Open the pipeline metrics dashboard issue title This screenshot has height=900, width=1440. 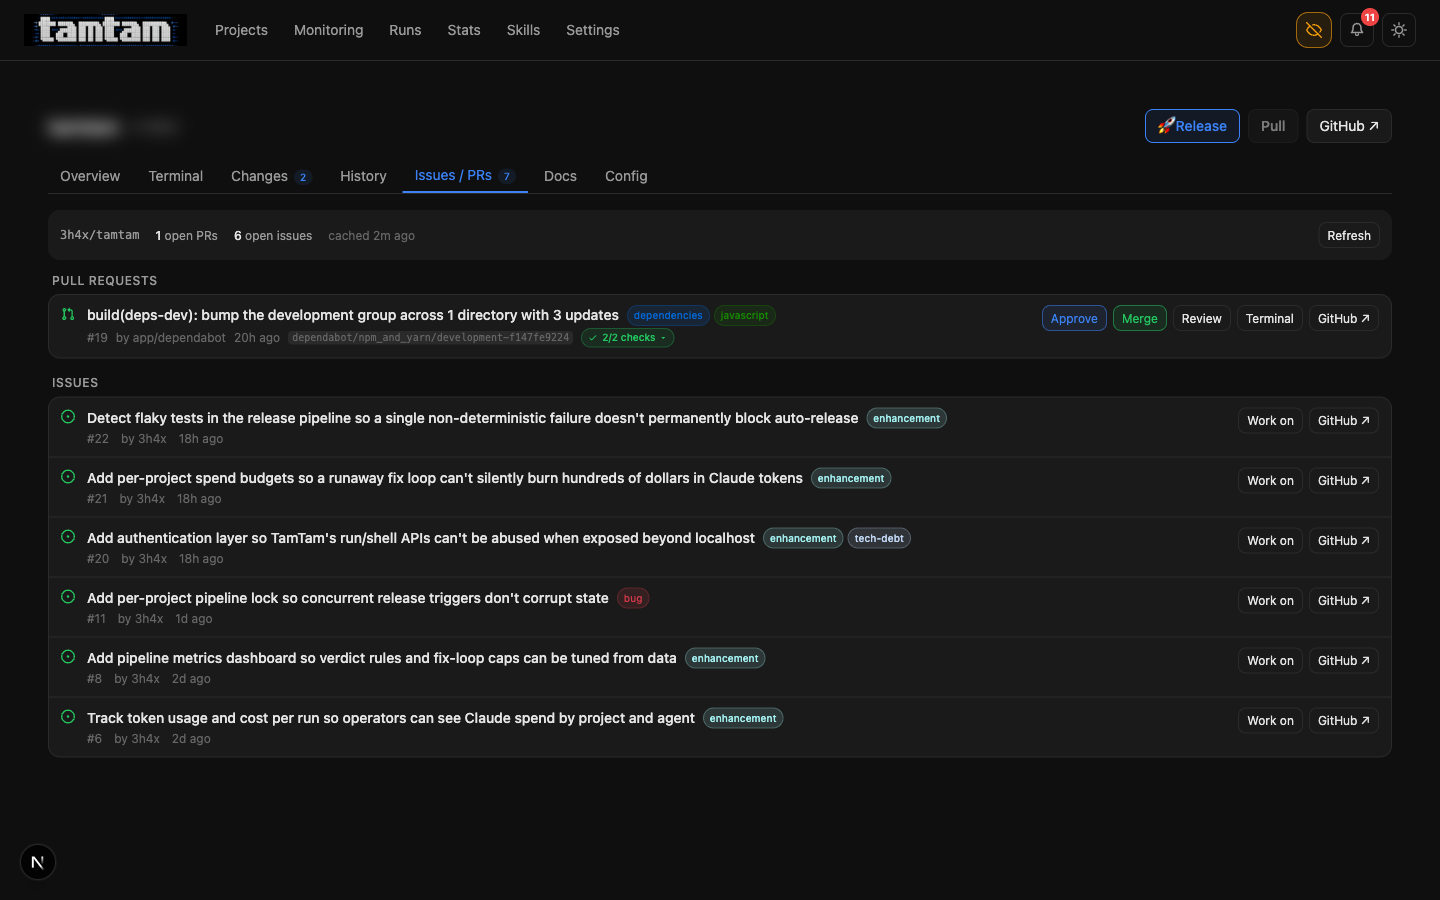pyautogui.click(x=382, y=658)
